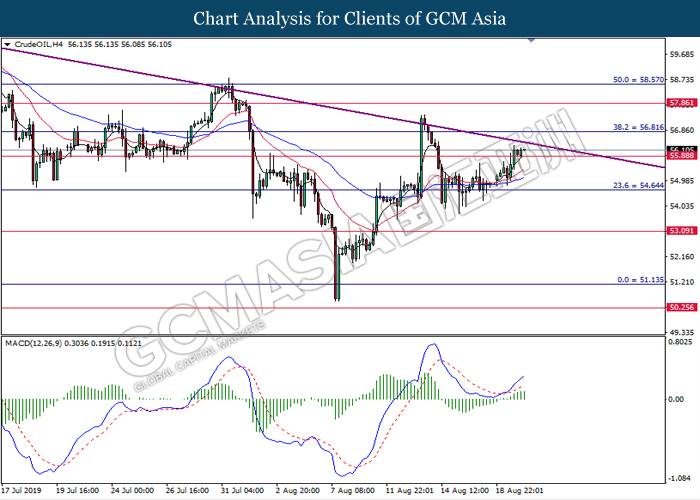Screen dimensions: 700x500
Task: Open the CrudeOIL,H4 chart symbol dropdown arrow
Action: point(7,45)
